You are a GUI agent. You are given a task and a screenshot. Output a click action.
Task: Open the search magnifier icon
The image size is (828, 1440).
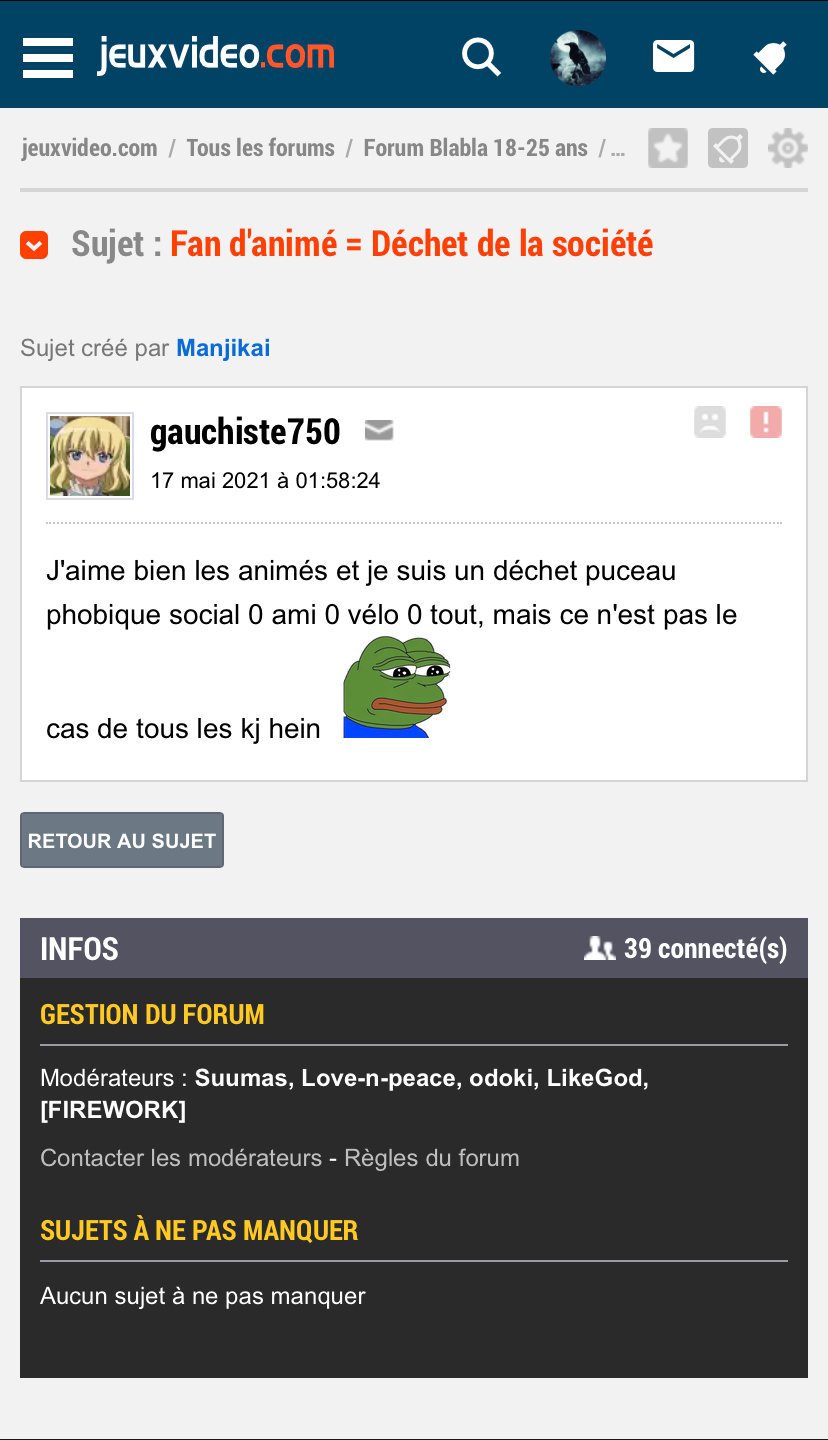click(x=481, y=57)
